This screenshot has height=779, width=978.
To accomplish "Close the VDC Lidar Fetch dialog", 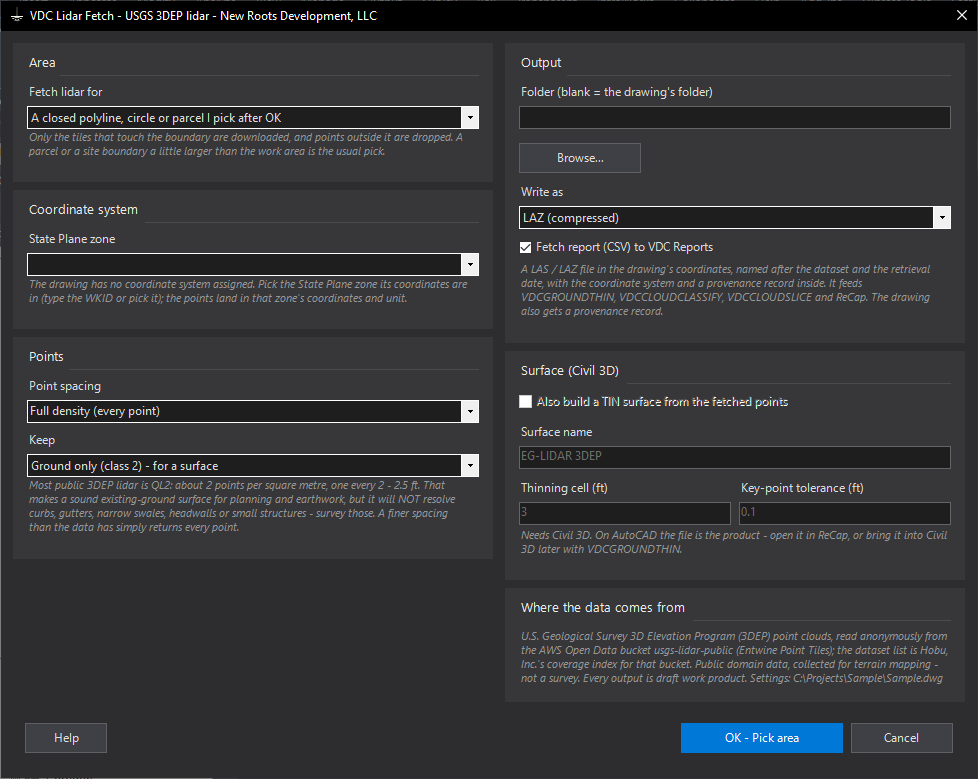I will (x=962, y=15).
